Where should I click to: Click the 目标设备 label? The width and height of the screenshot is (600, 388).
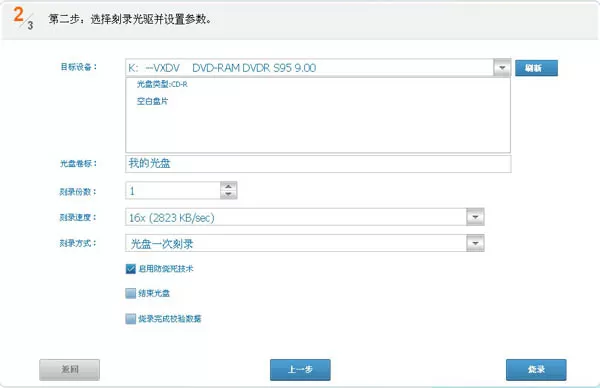tap(79, 67)
